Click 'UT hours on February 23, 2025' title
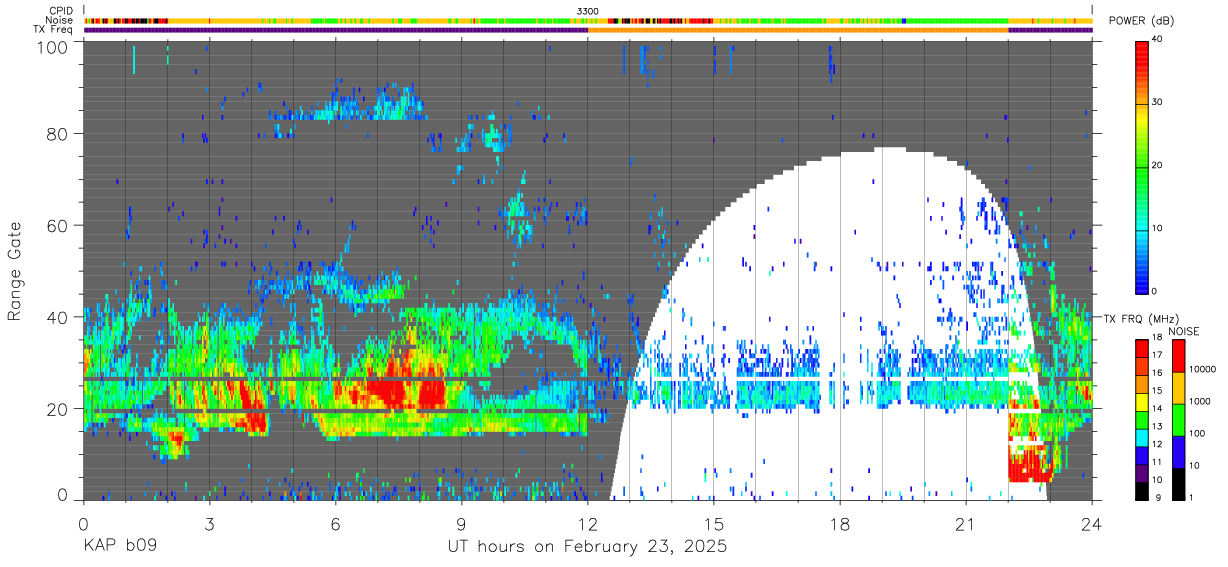This screenshot has width=1228, height=567. click(x=587, y=547)
